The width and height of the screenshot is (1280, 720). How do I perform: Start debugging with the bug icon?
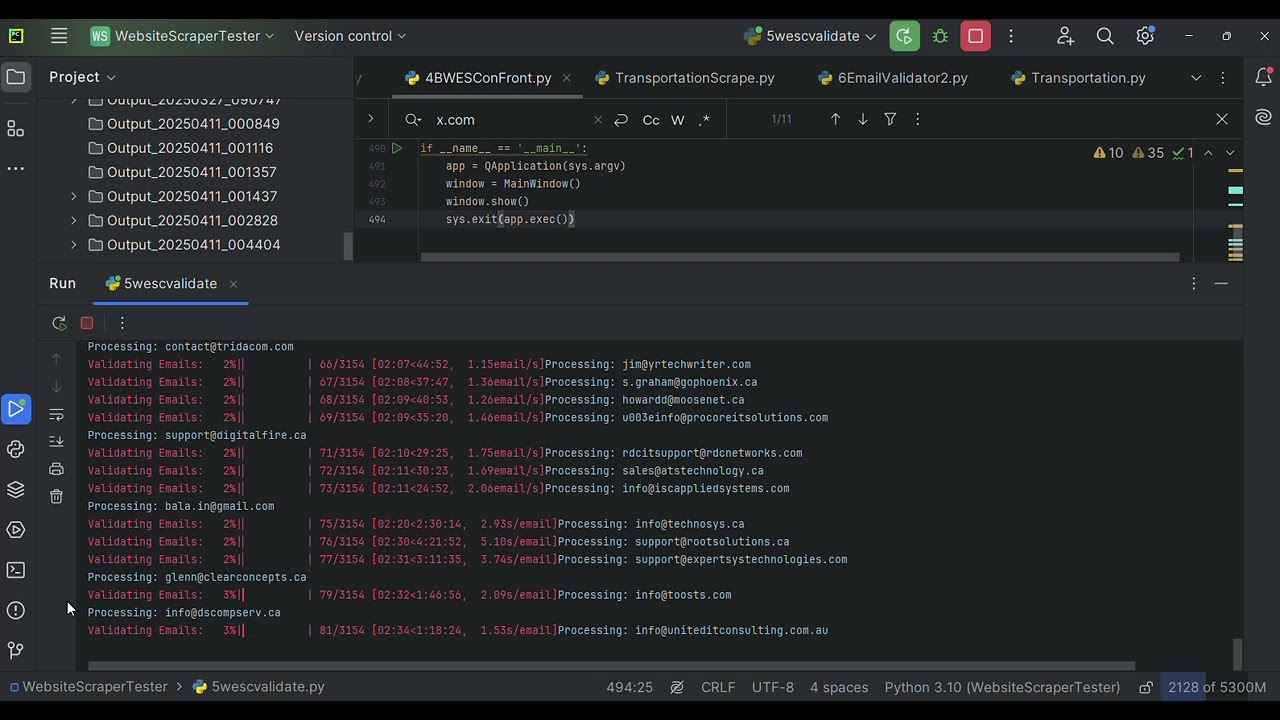coord(940,36)
